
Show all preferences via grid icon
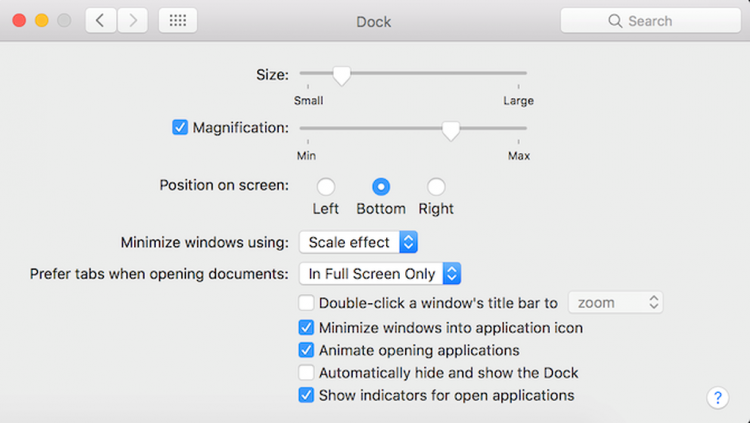pos(178,21)
